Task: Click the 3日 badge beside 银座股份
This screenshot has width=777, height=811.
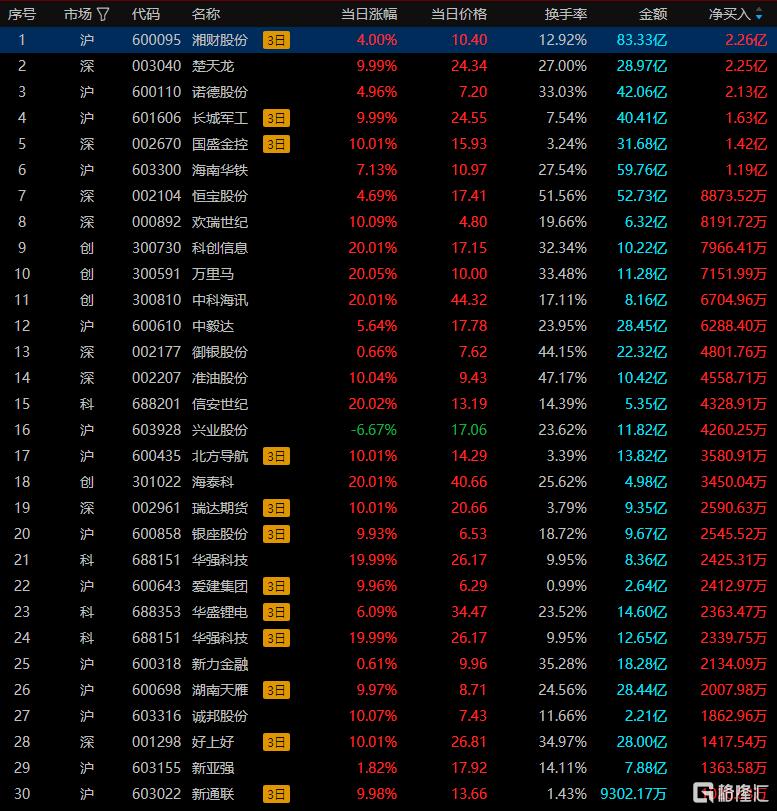Action: 276,534
